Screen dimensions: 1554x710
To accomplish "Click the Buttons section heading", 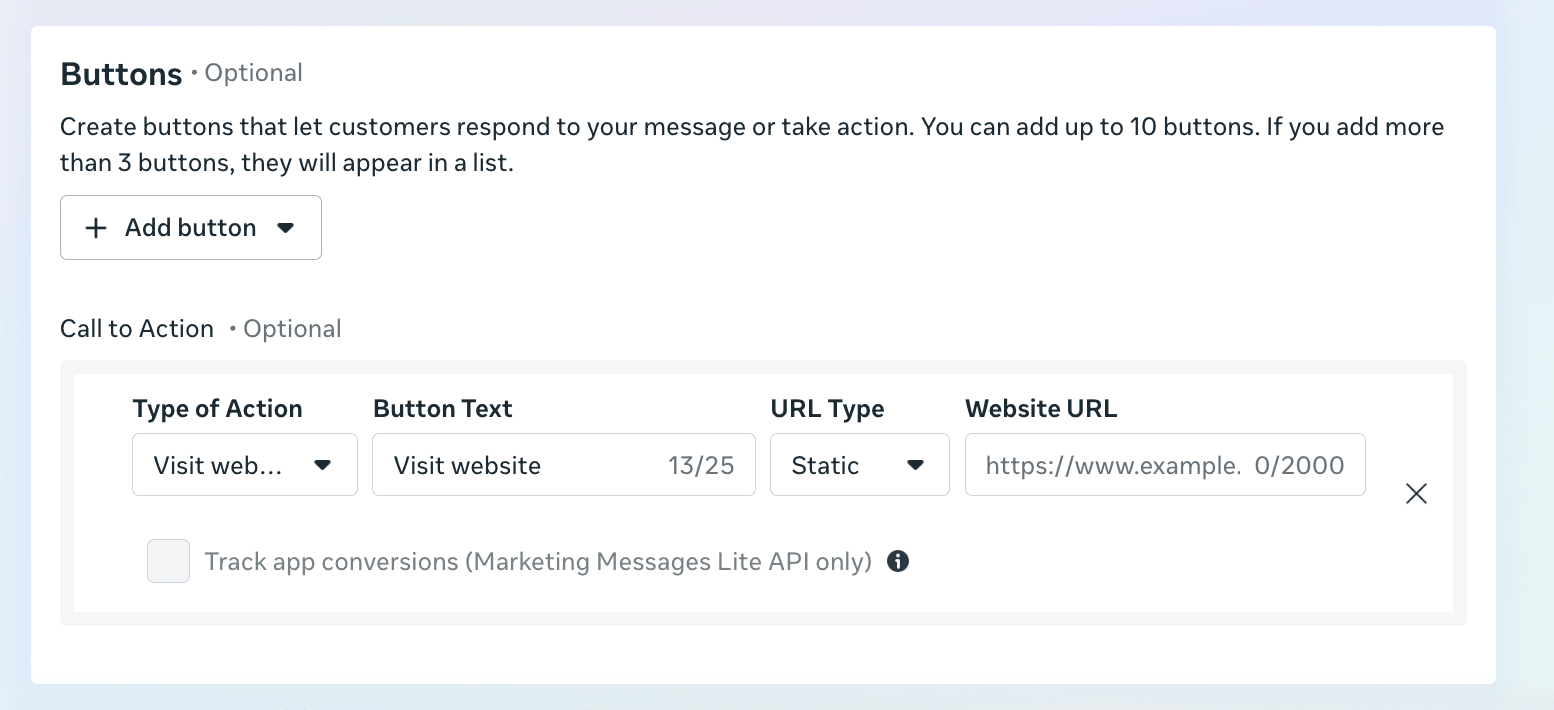I will pyautogui.click(x=122, y=74).
